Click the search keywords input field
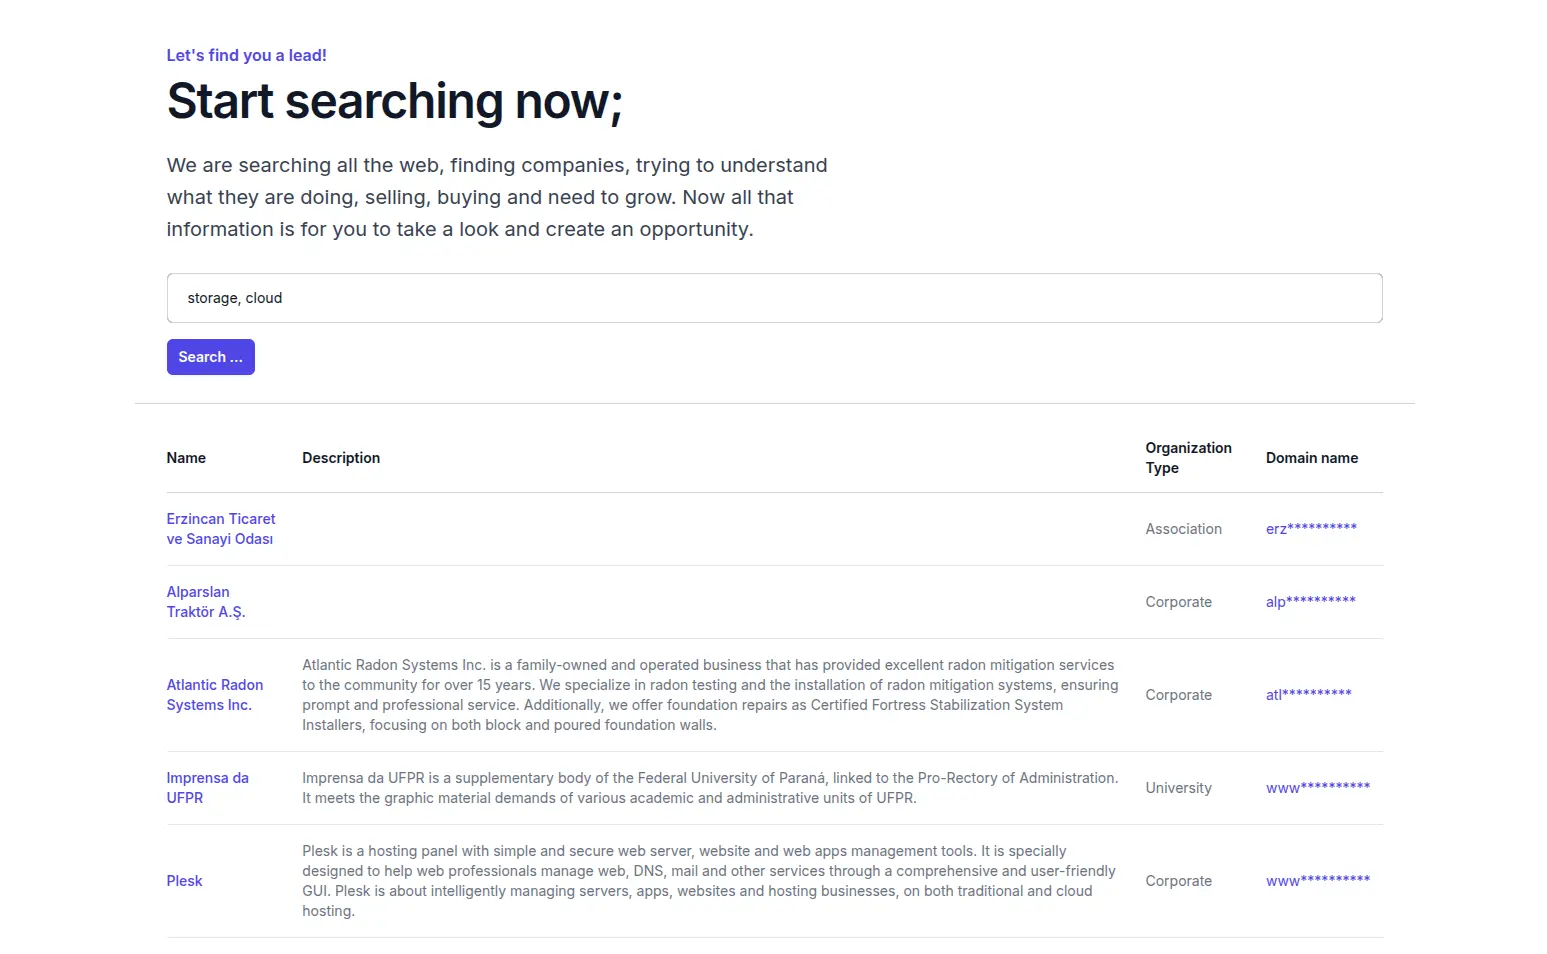 (774, 298)
